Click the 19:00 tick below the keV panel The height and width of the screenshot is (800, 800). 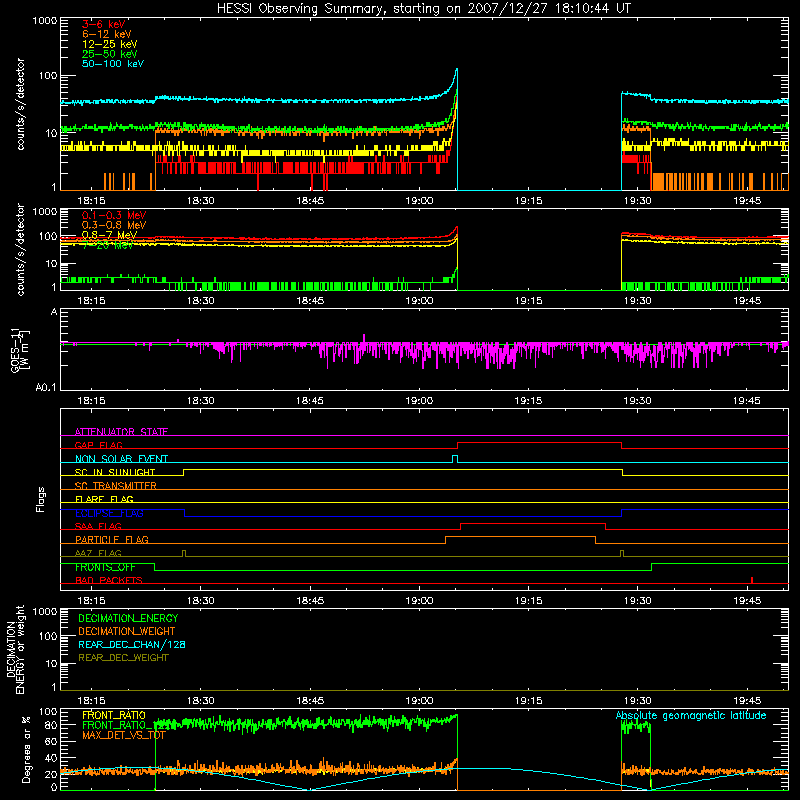[419, 201]
